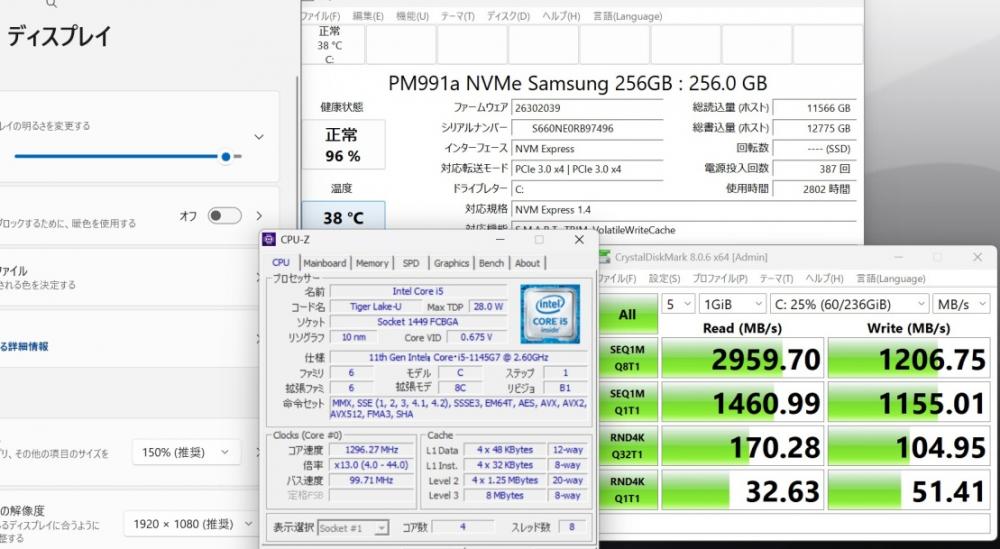
Task: Open CrystalDiskInfo 言語(Language) menu
Action: tap(628, 16)
